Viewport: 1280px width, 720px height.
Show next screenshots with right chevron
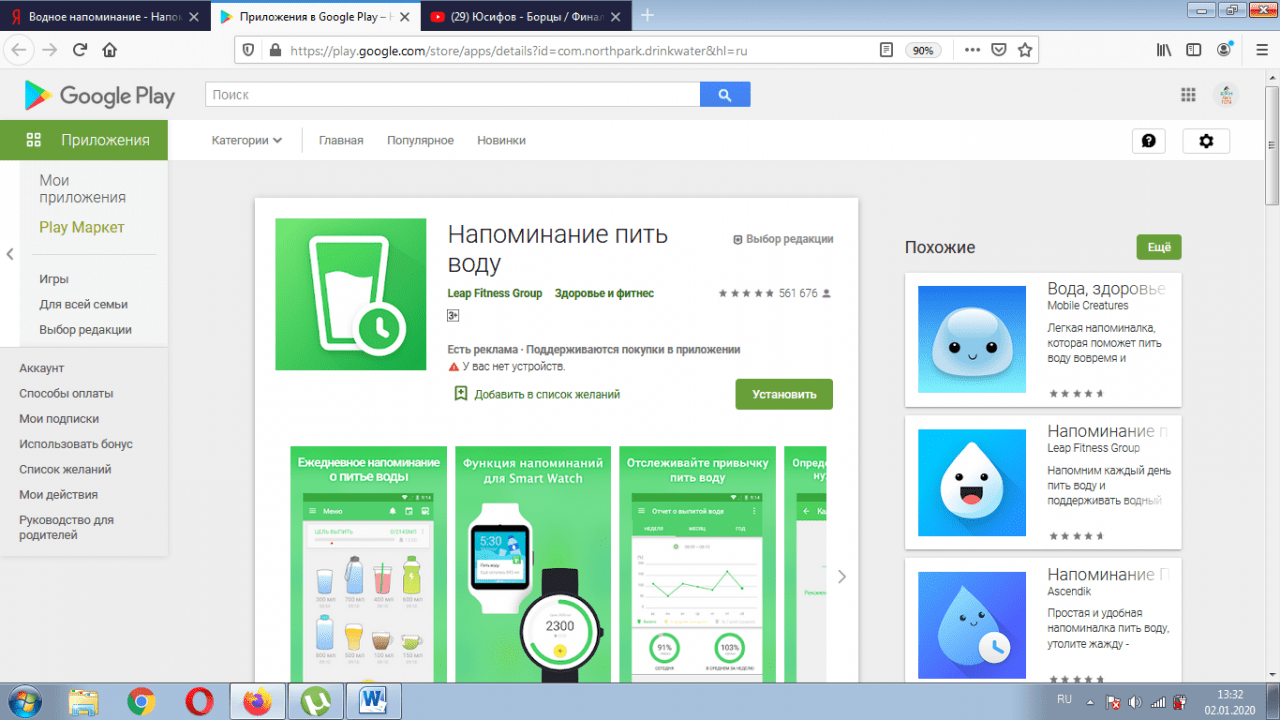[x=842, y=576]
